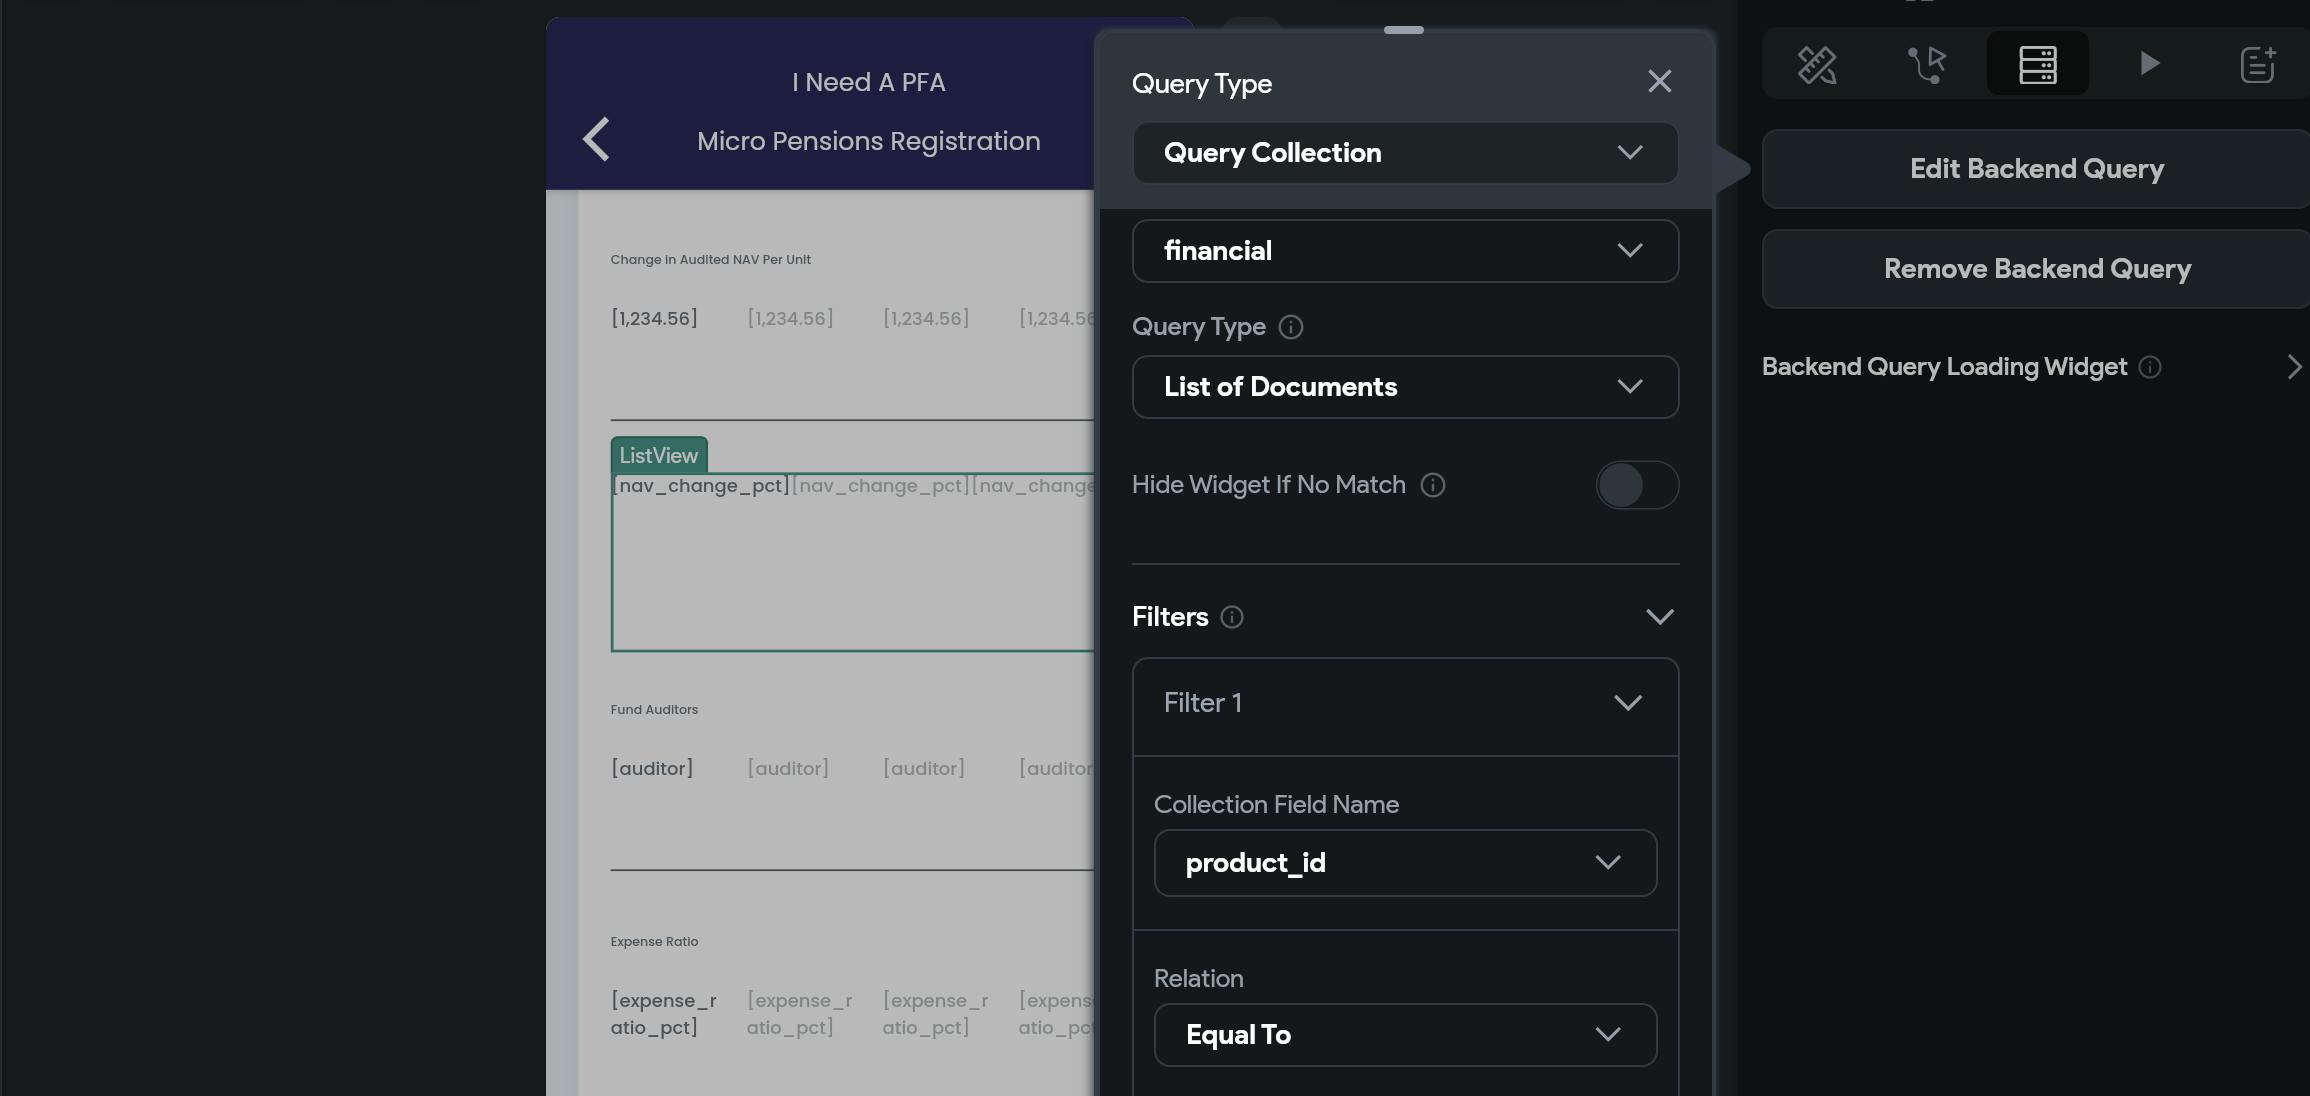Click the back arrow navigation icon
Image resolution: width=2310 pixels, height=1096 pixels.
coord(594,140)
